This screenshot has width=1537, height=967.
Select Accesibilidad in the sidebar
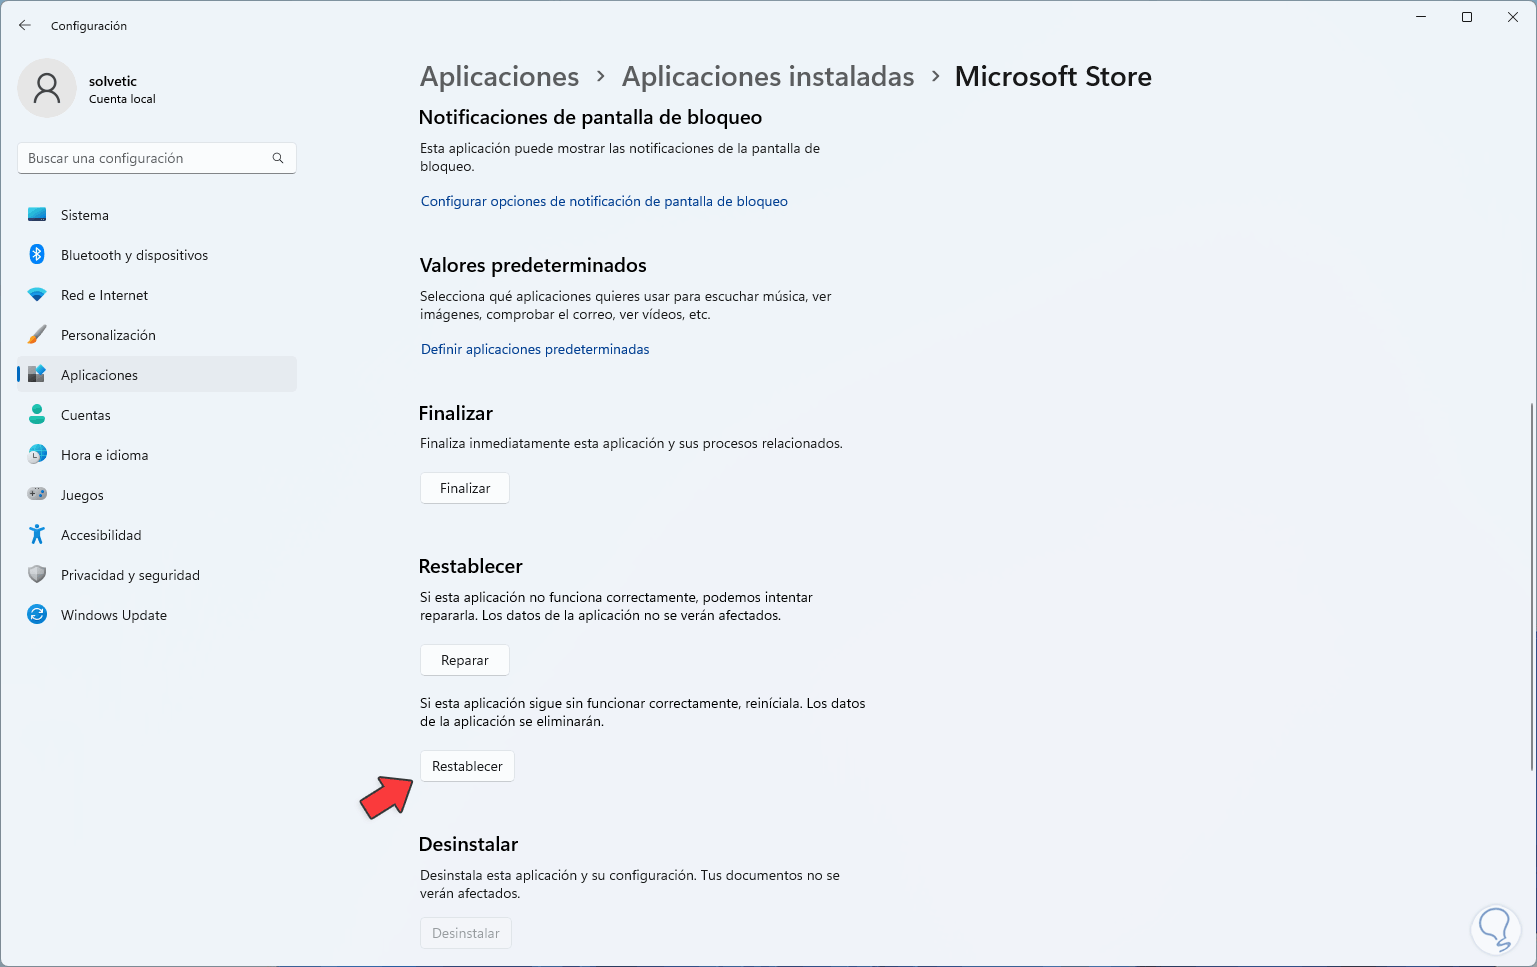[100, 534]
